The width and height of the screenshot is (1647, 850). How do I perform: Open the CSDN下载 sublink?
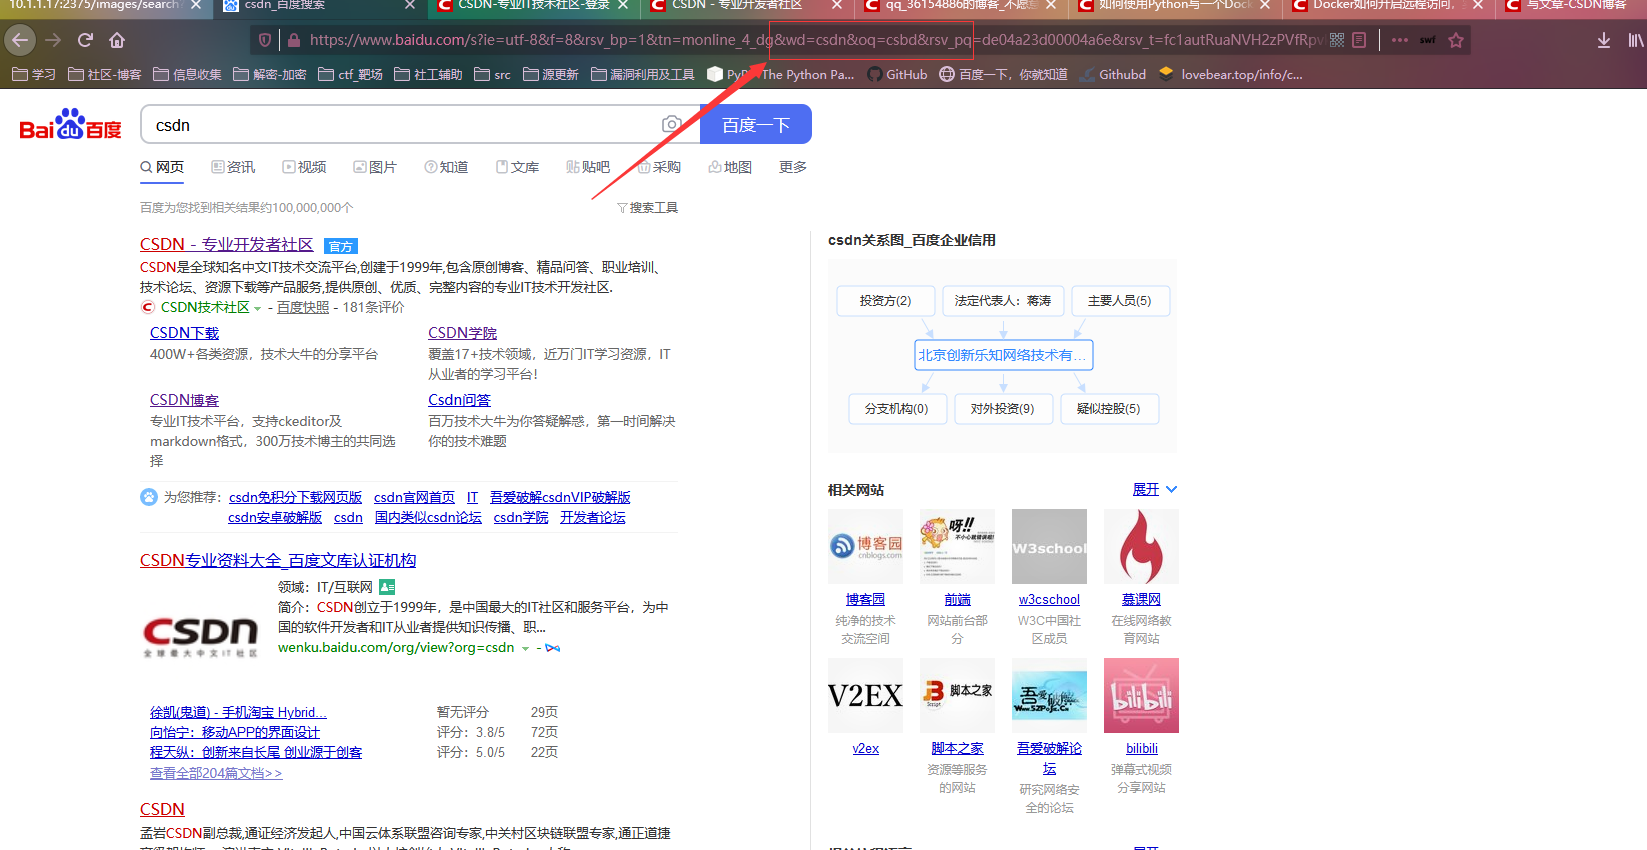(184, 333)
